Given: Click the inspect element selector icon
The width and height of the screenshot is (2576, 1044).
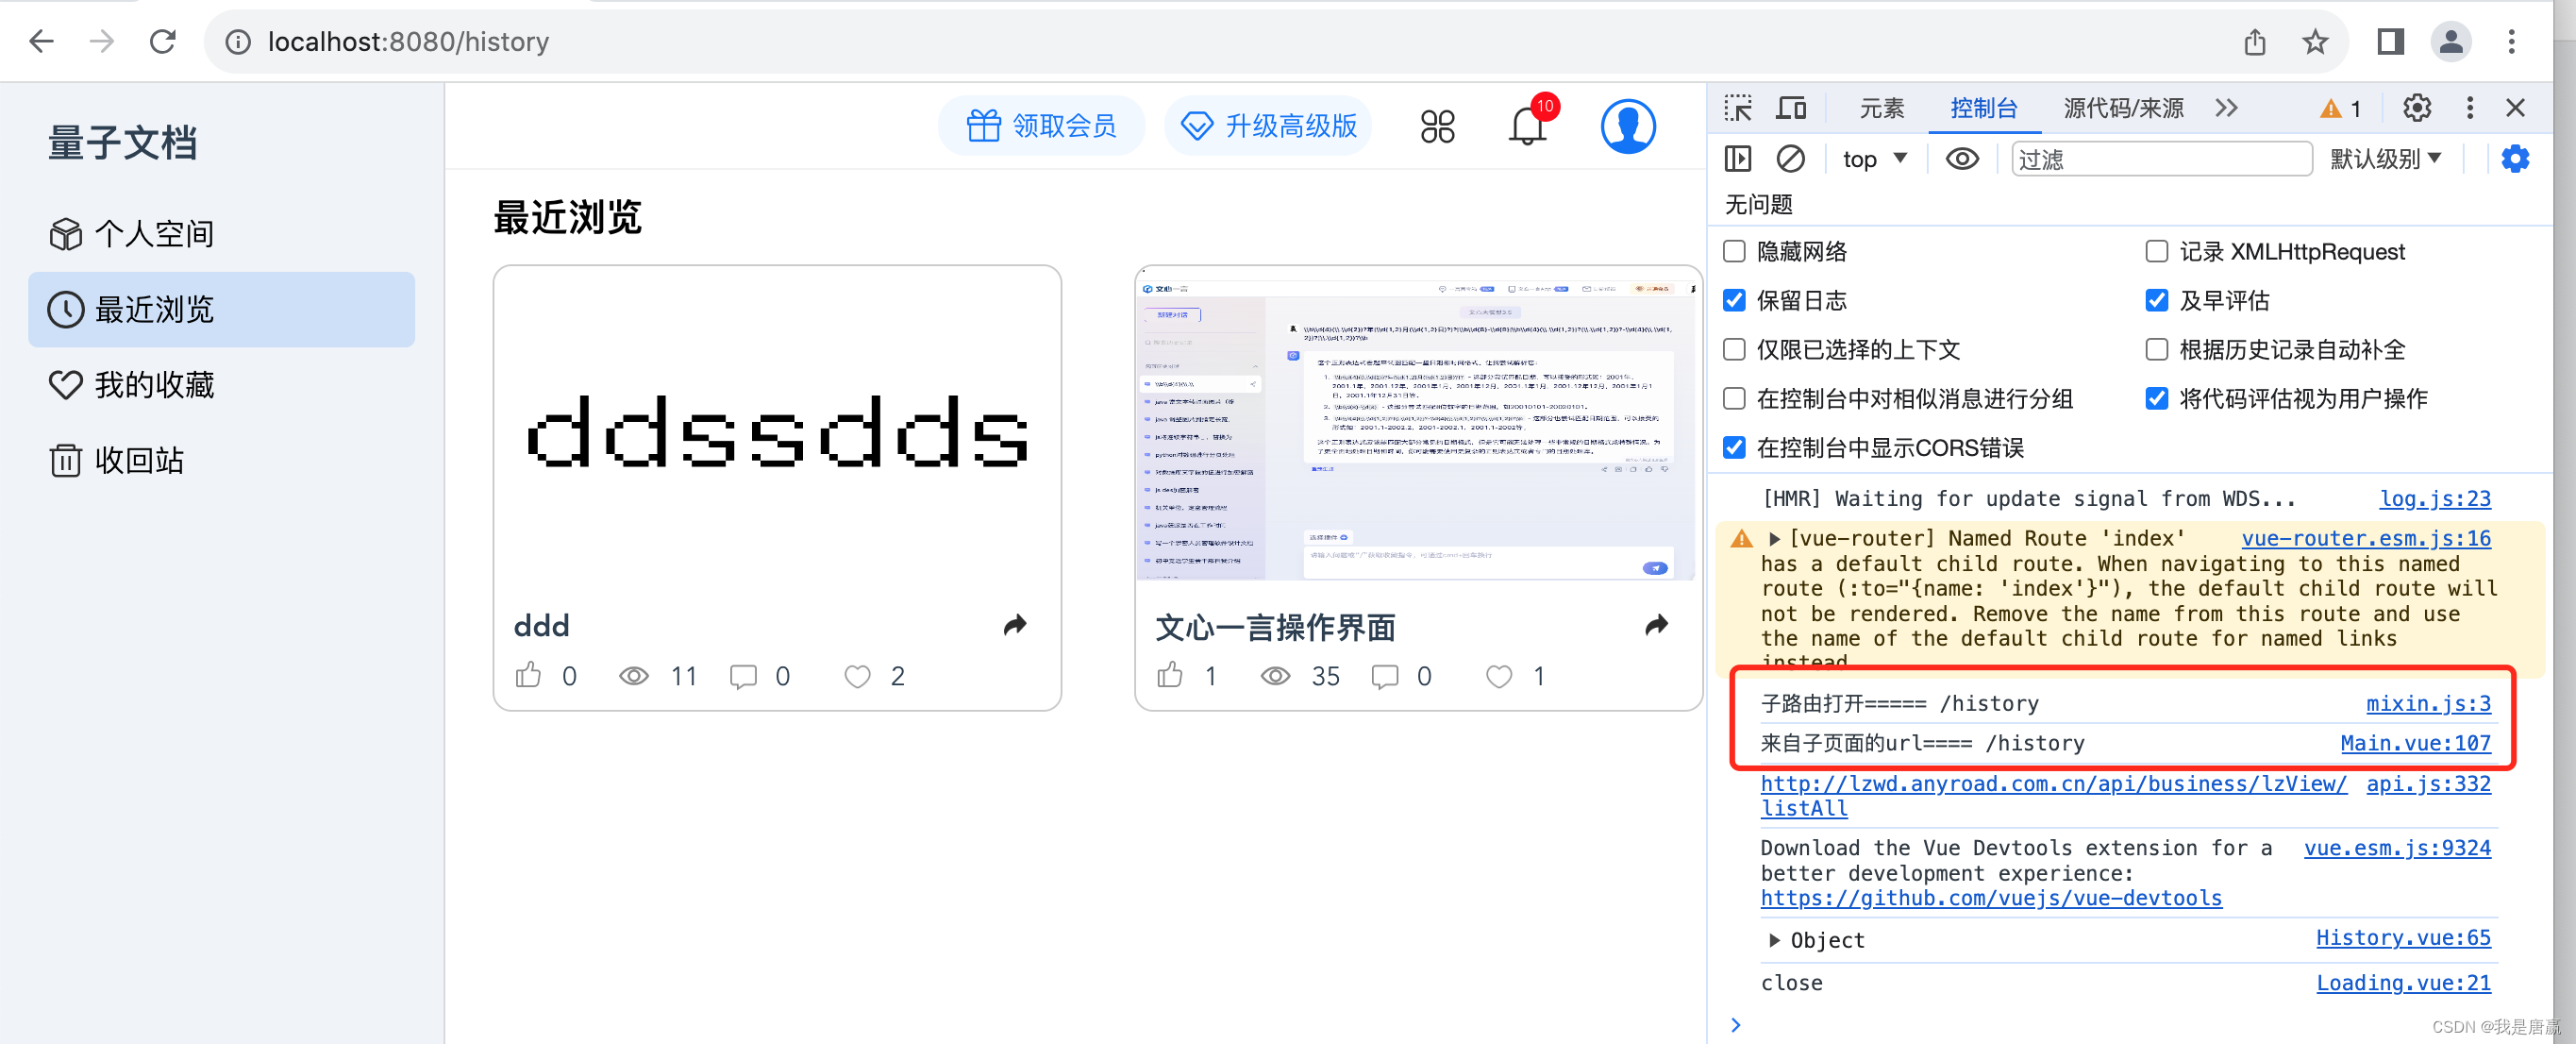Looking at the screenshot, I should [1738, 108].
